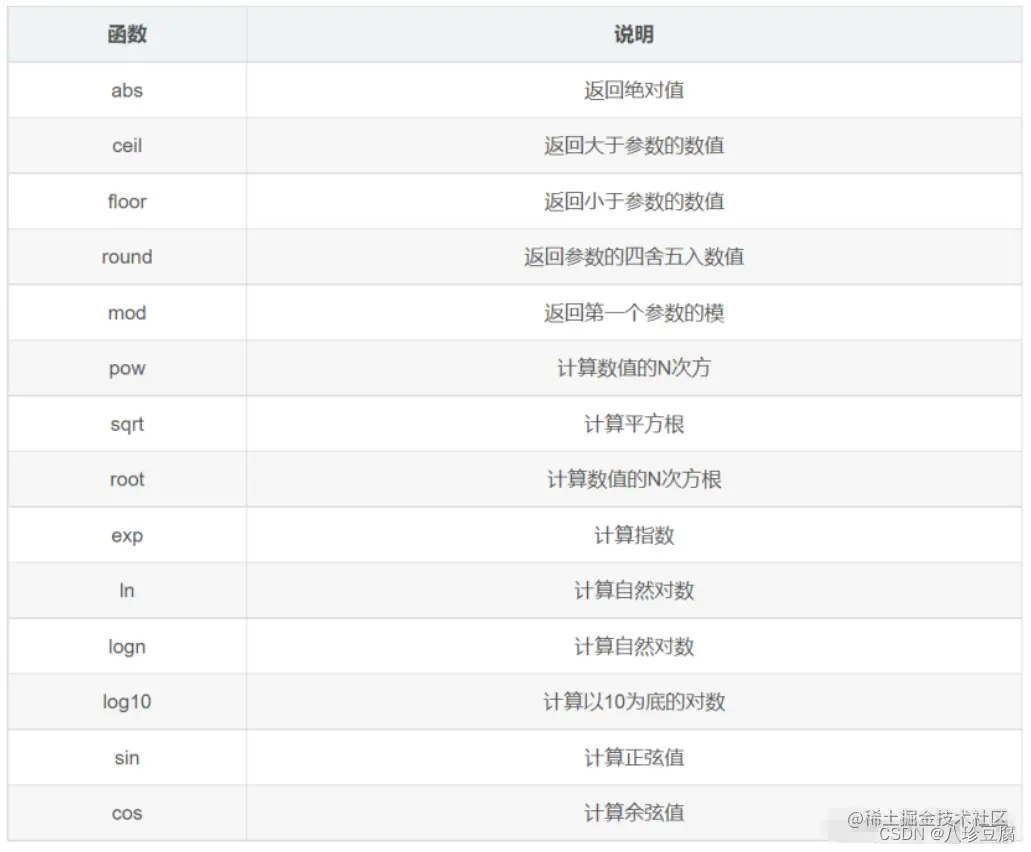This screenshot has height=852, width=1031.
Task: Click '计算自然对数' in the ln row
Action: coord(634,590)
